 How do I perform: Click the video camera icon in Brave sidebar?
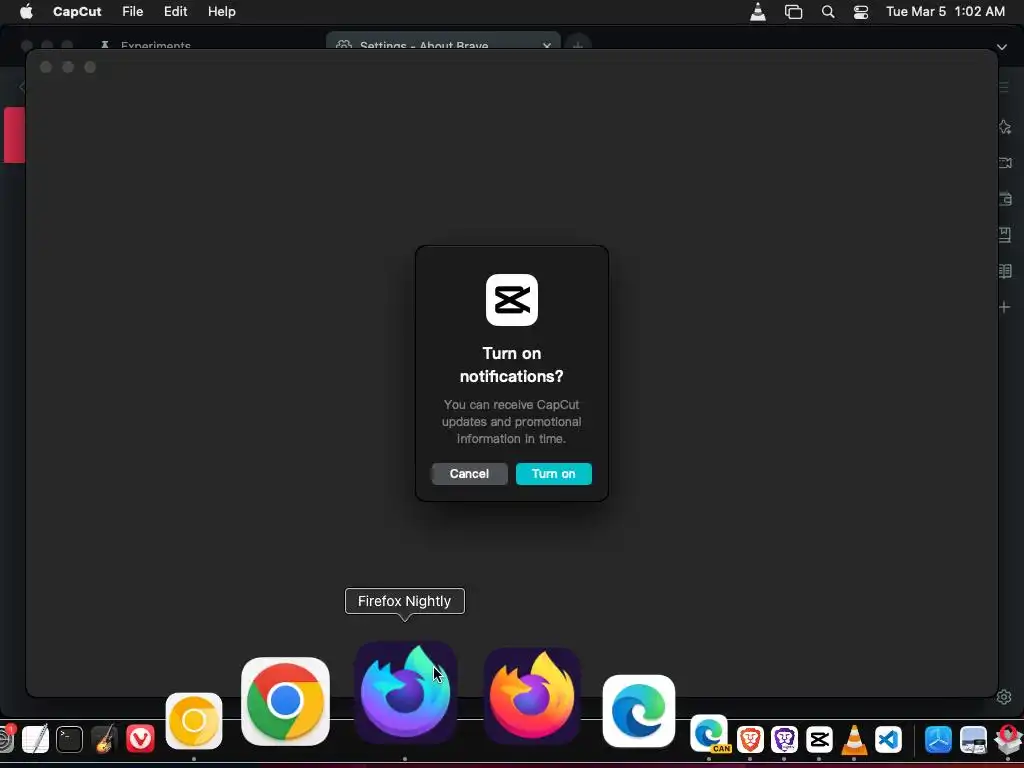pos(1005,163)
